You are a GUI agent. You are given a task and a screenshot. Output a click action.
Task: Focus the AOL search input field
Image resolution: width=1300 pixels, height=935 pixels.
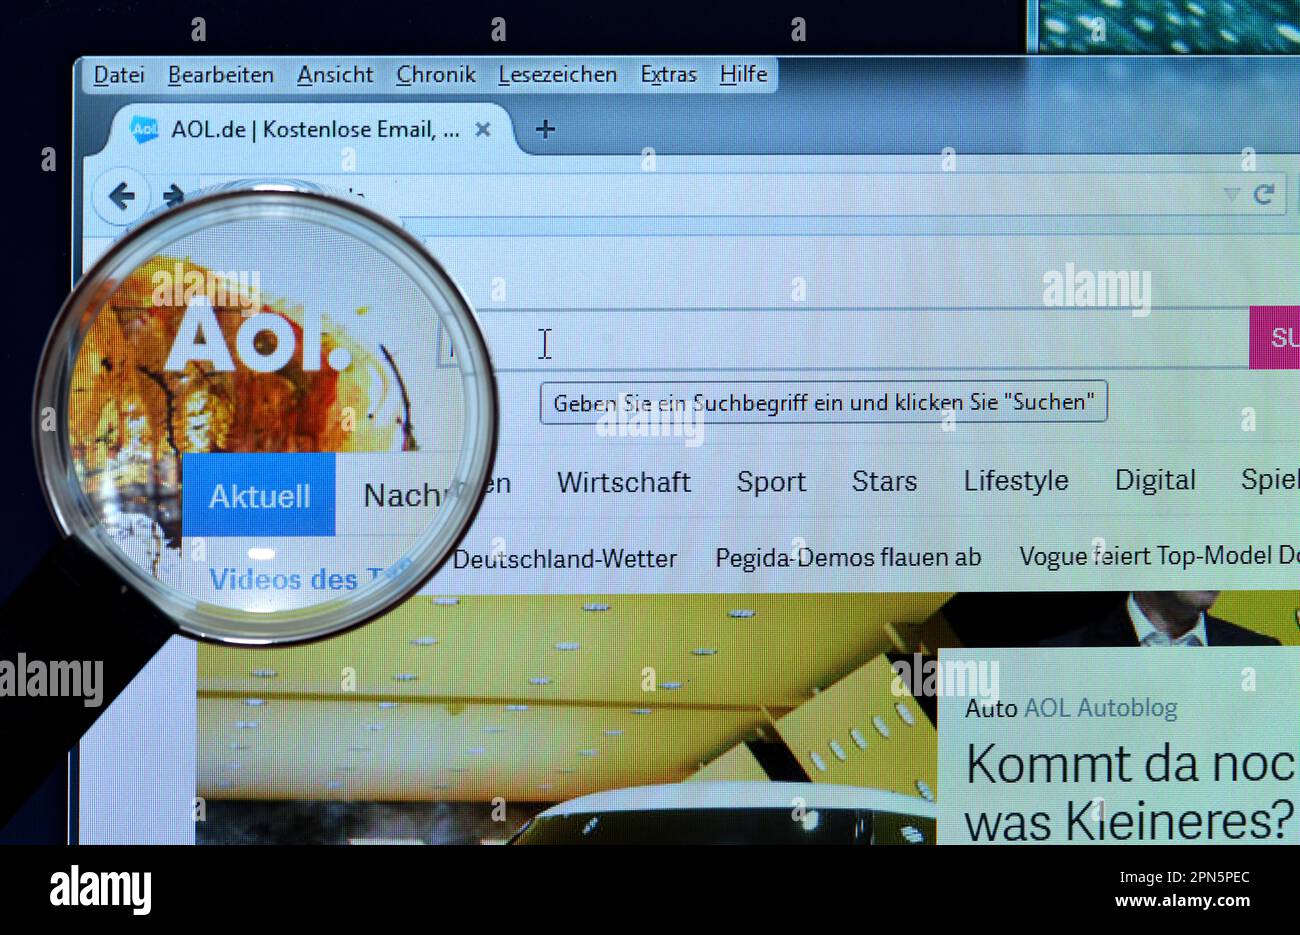pos(845,340)
